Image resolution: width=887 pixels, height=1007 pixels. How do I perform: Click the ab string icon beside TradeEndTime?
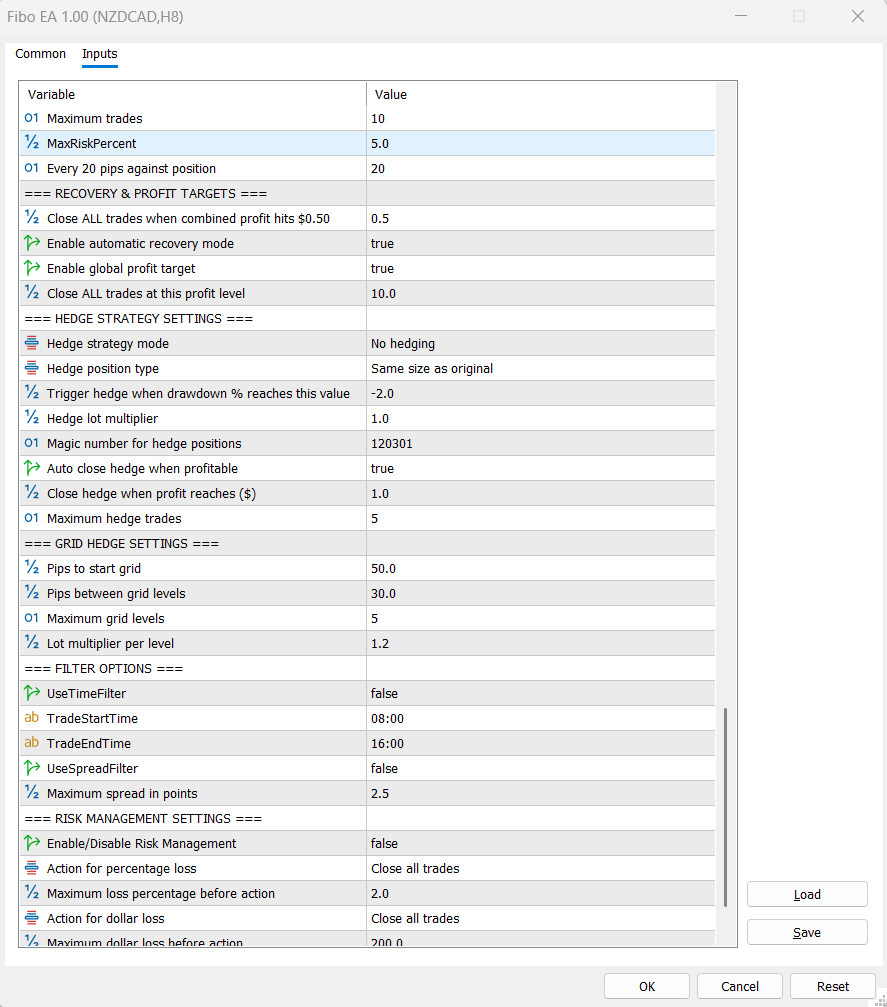[31, 743]
